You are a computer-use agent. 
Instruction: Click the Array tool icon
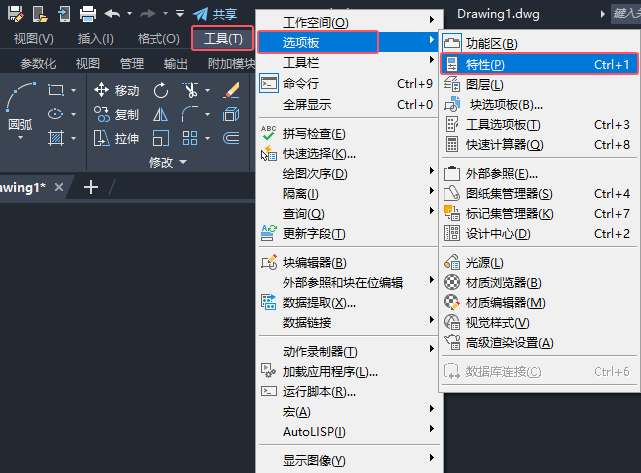pos(190,138)
